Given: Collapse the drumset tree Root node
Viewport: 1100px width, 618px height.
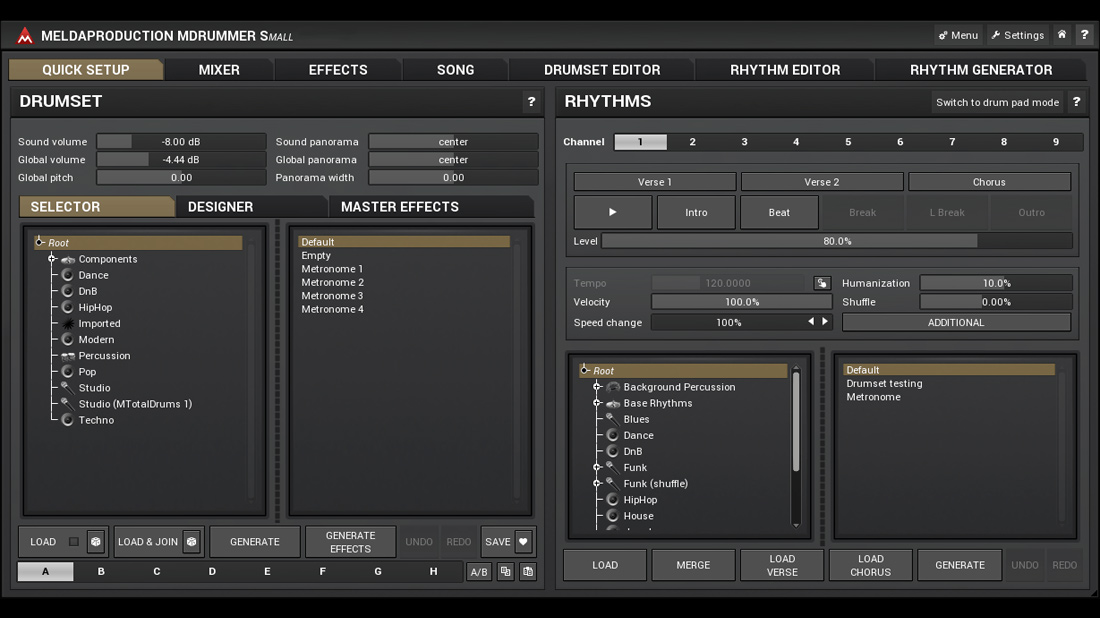Looking at the screenshot, I should tap(39, 242).
